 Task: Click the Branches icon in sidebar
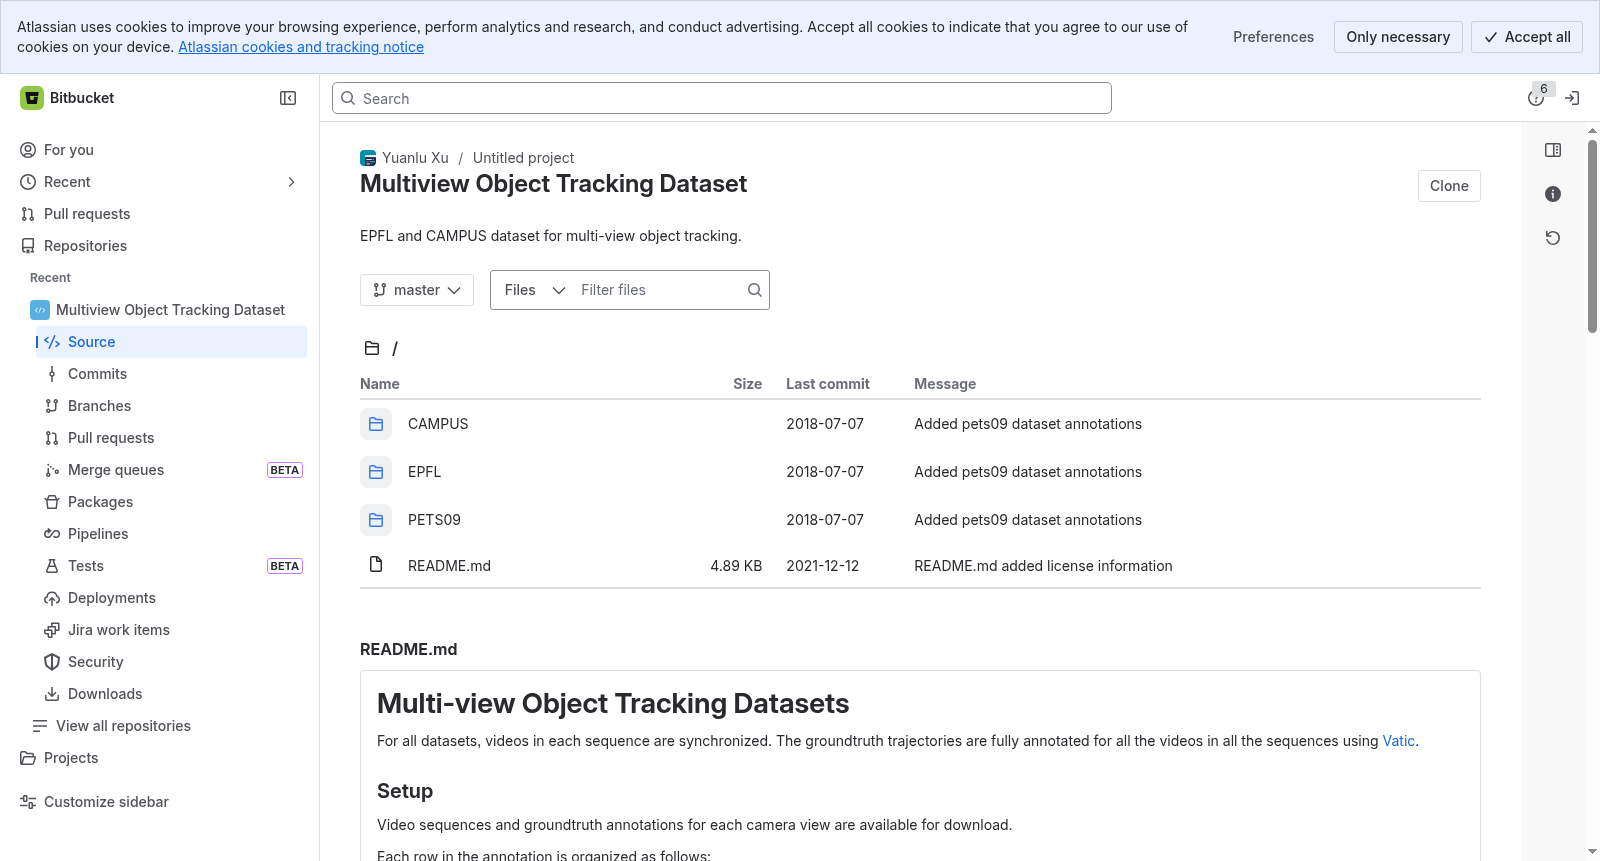coord(52,406)
